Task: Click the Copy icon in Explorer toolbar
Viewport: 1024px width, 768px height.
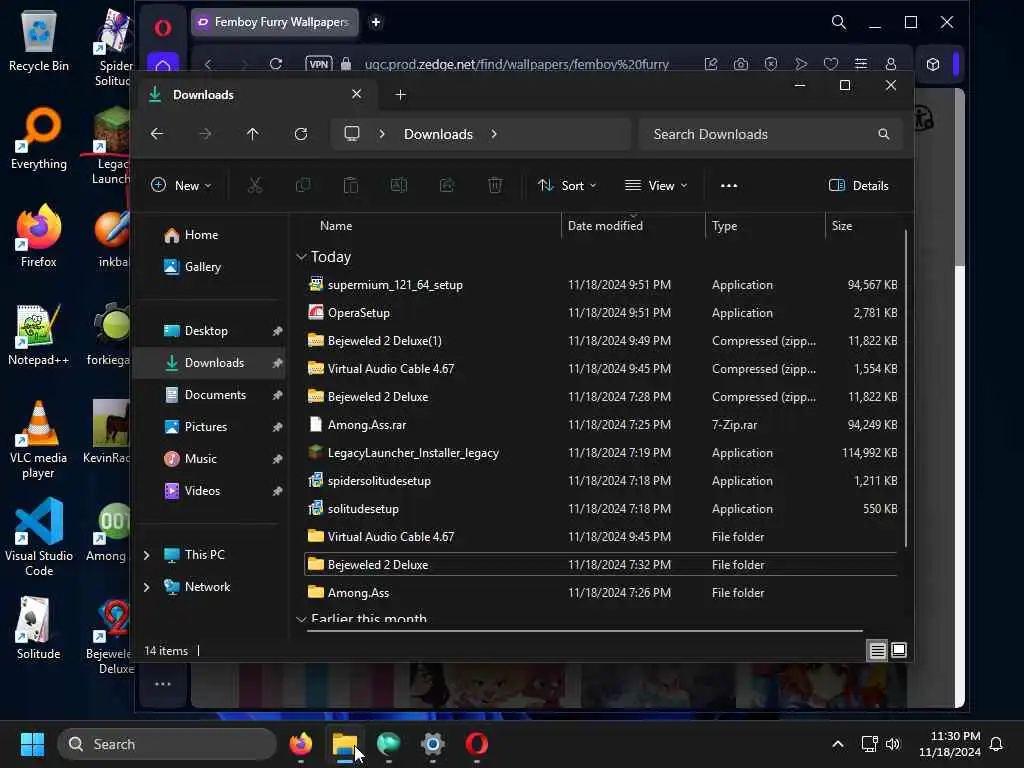Action: click(303, 185)
